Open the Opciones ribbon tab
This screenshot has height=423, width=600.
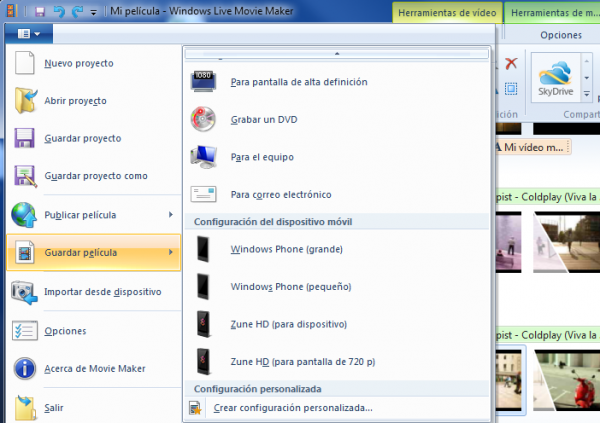[x=561, y=35]
